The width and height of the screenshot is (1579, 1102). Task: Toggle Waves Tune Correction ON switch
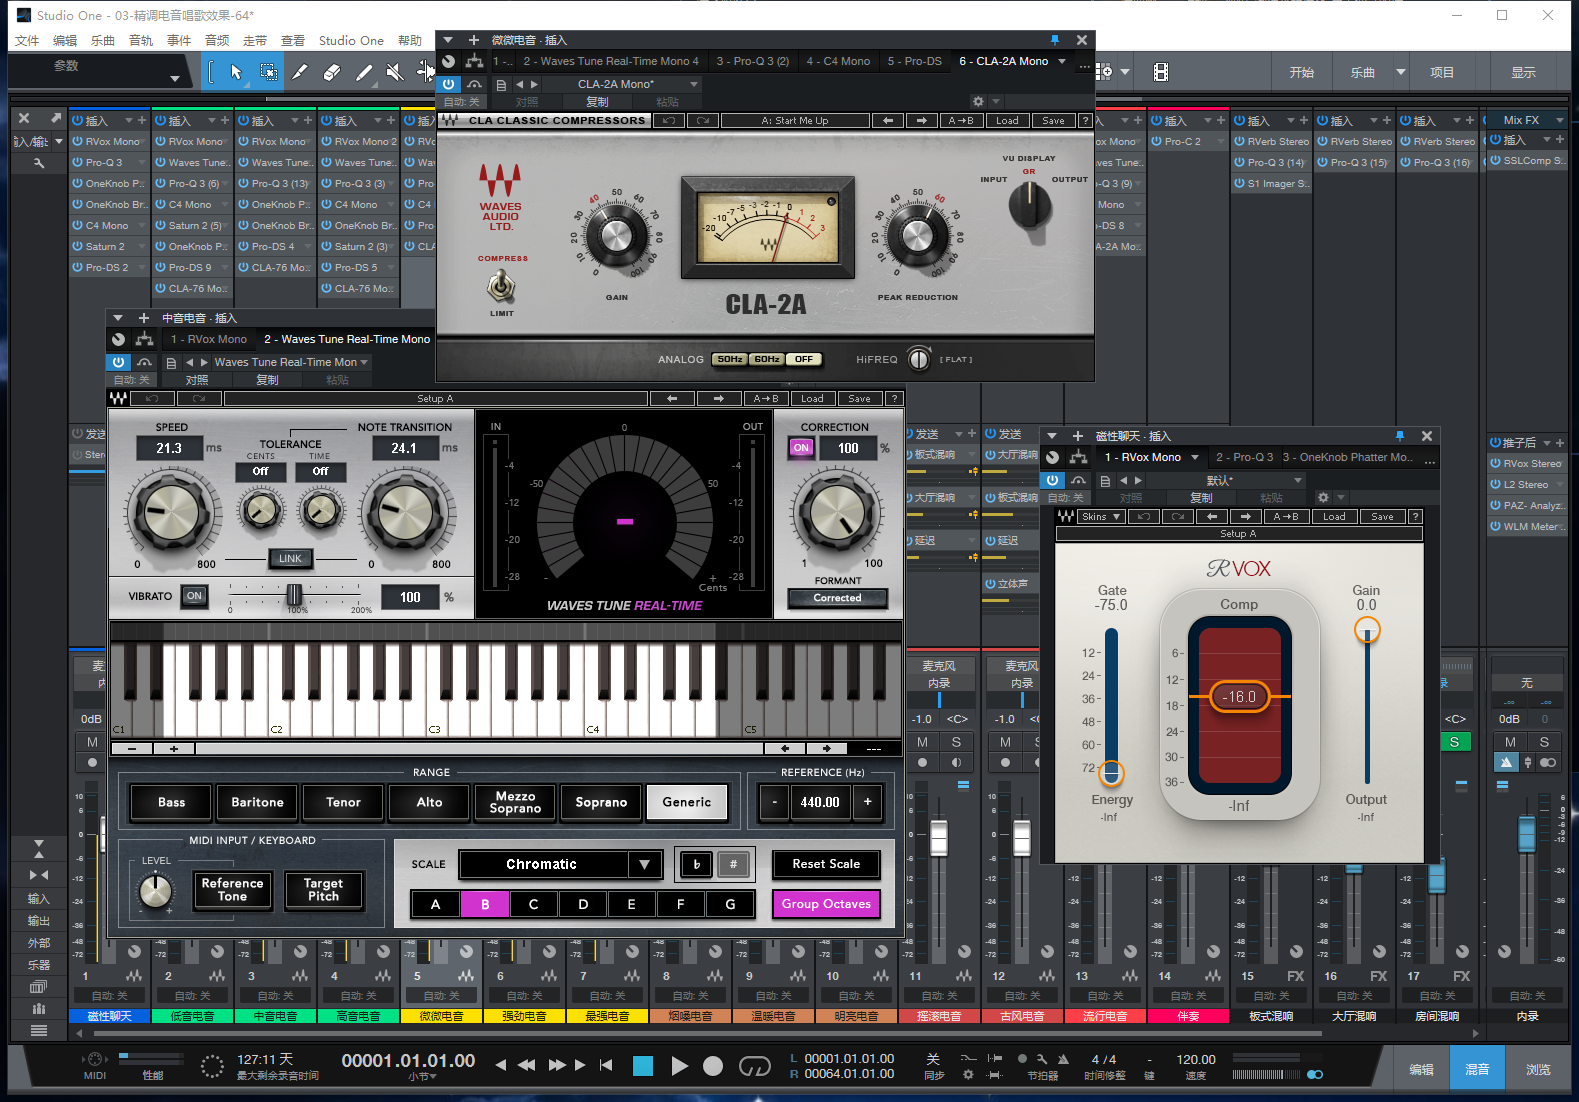click(x=801, y=448)
